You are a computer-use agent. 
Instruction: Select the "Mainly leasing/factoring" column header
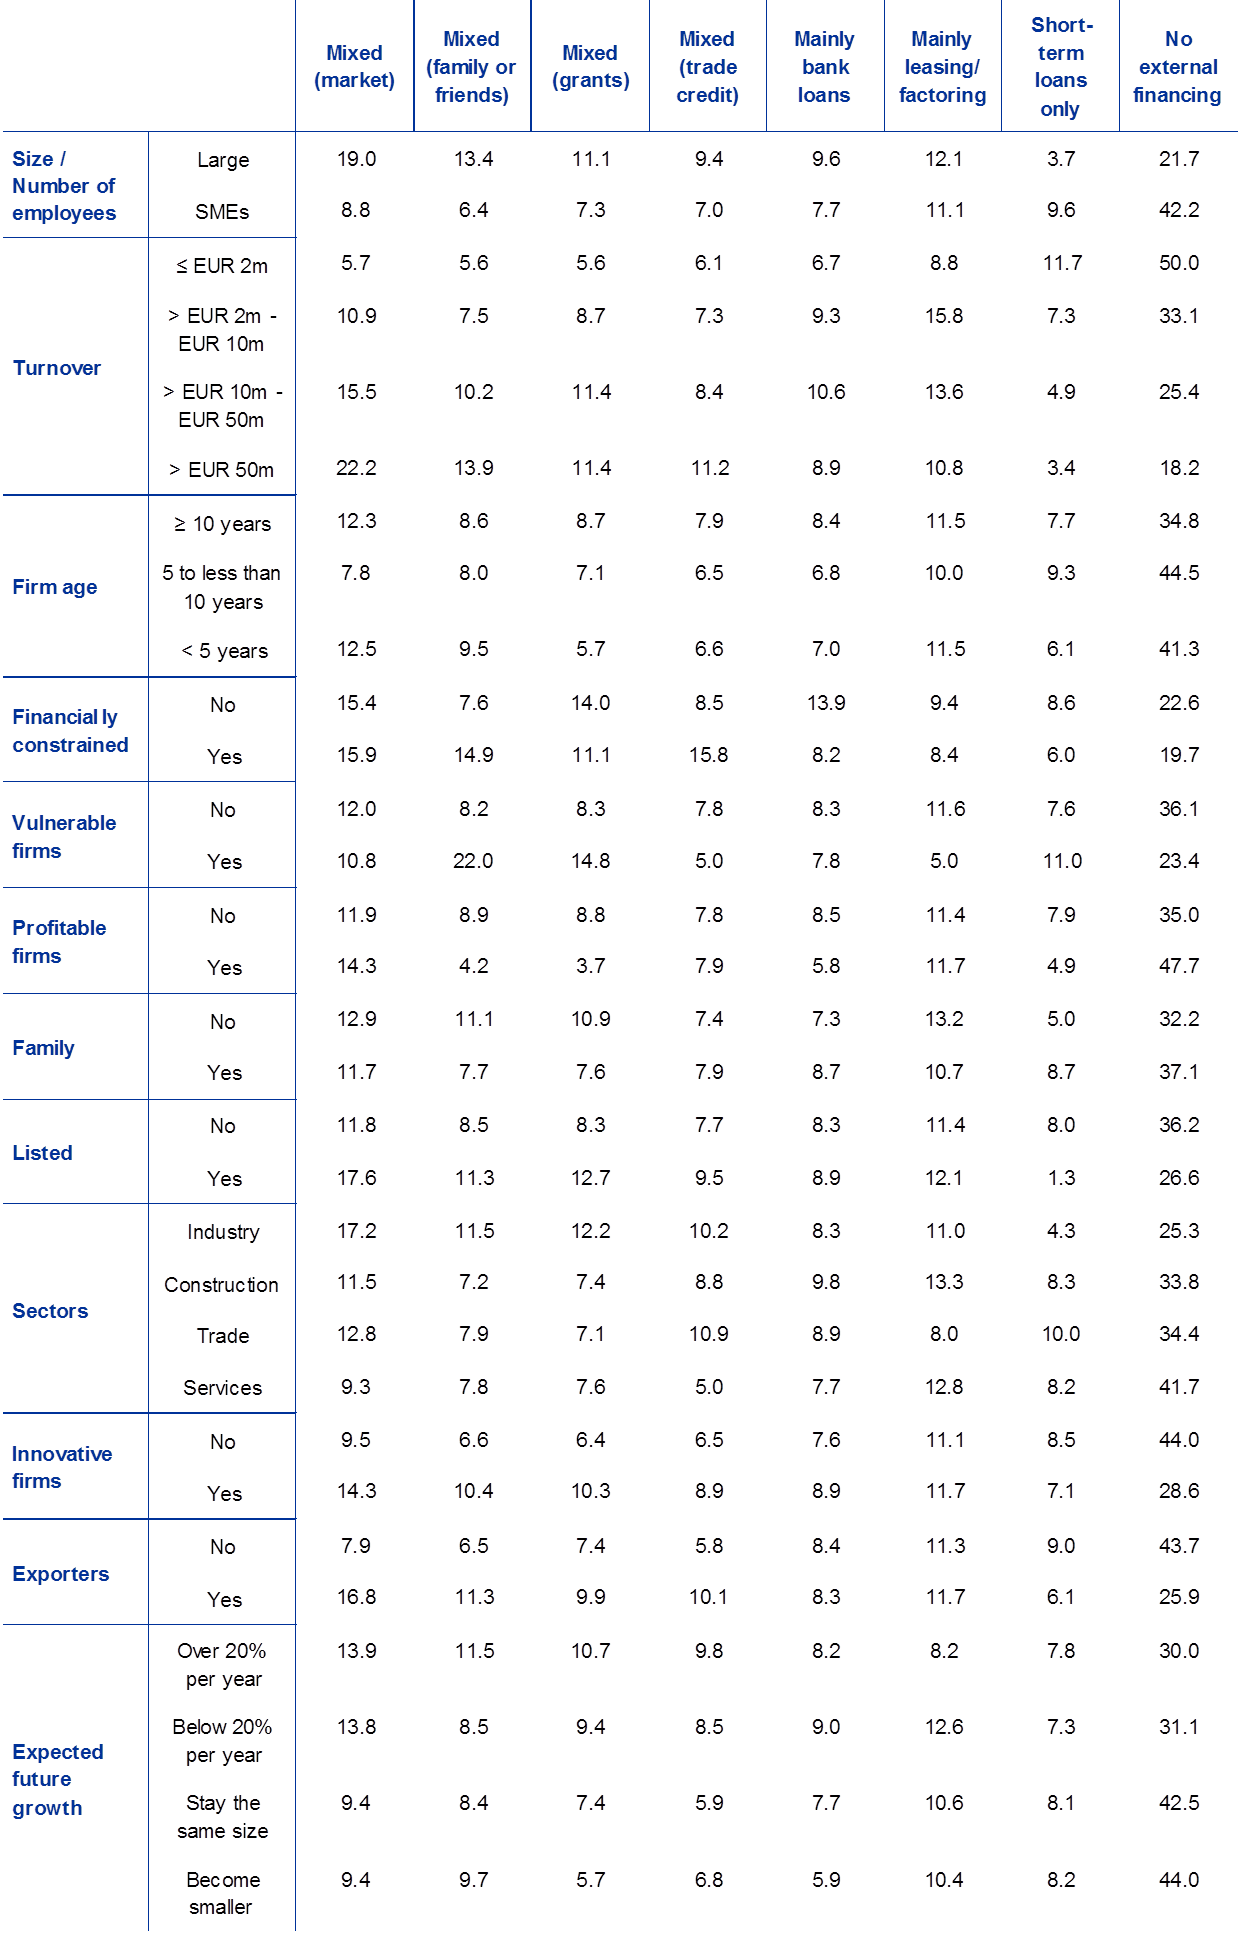coord(942,67)
